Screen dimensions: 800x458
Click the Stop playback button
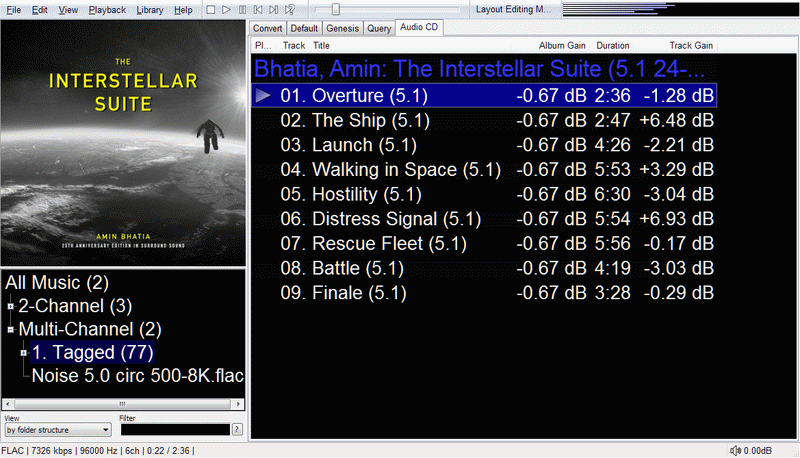click(210, 10)
